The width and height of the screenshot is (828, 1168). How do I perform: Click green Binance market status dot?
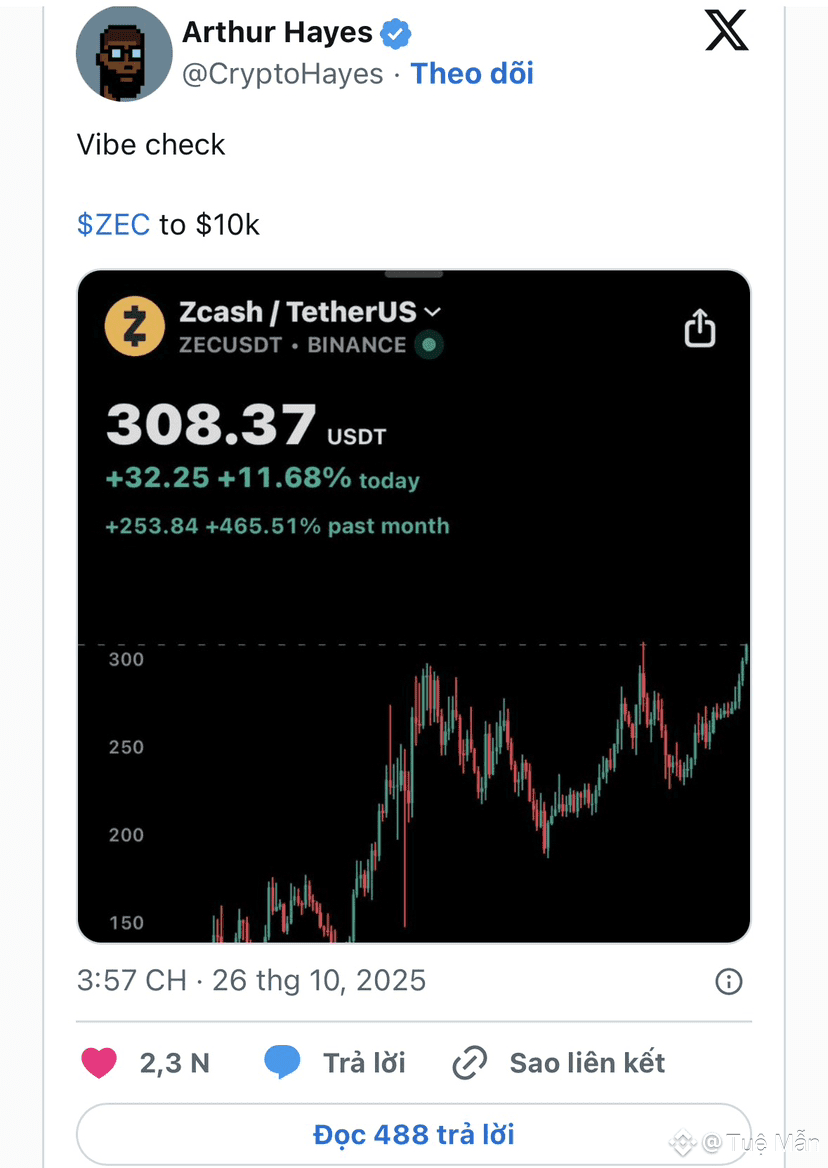429,346
